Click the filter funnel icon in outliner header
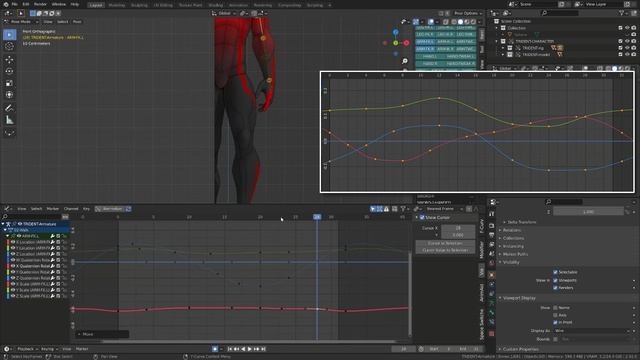This screenshot has height=360, width=640. point(622,13)
